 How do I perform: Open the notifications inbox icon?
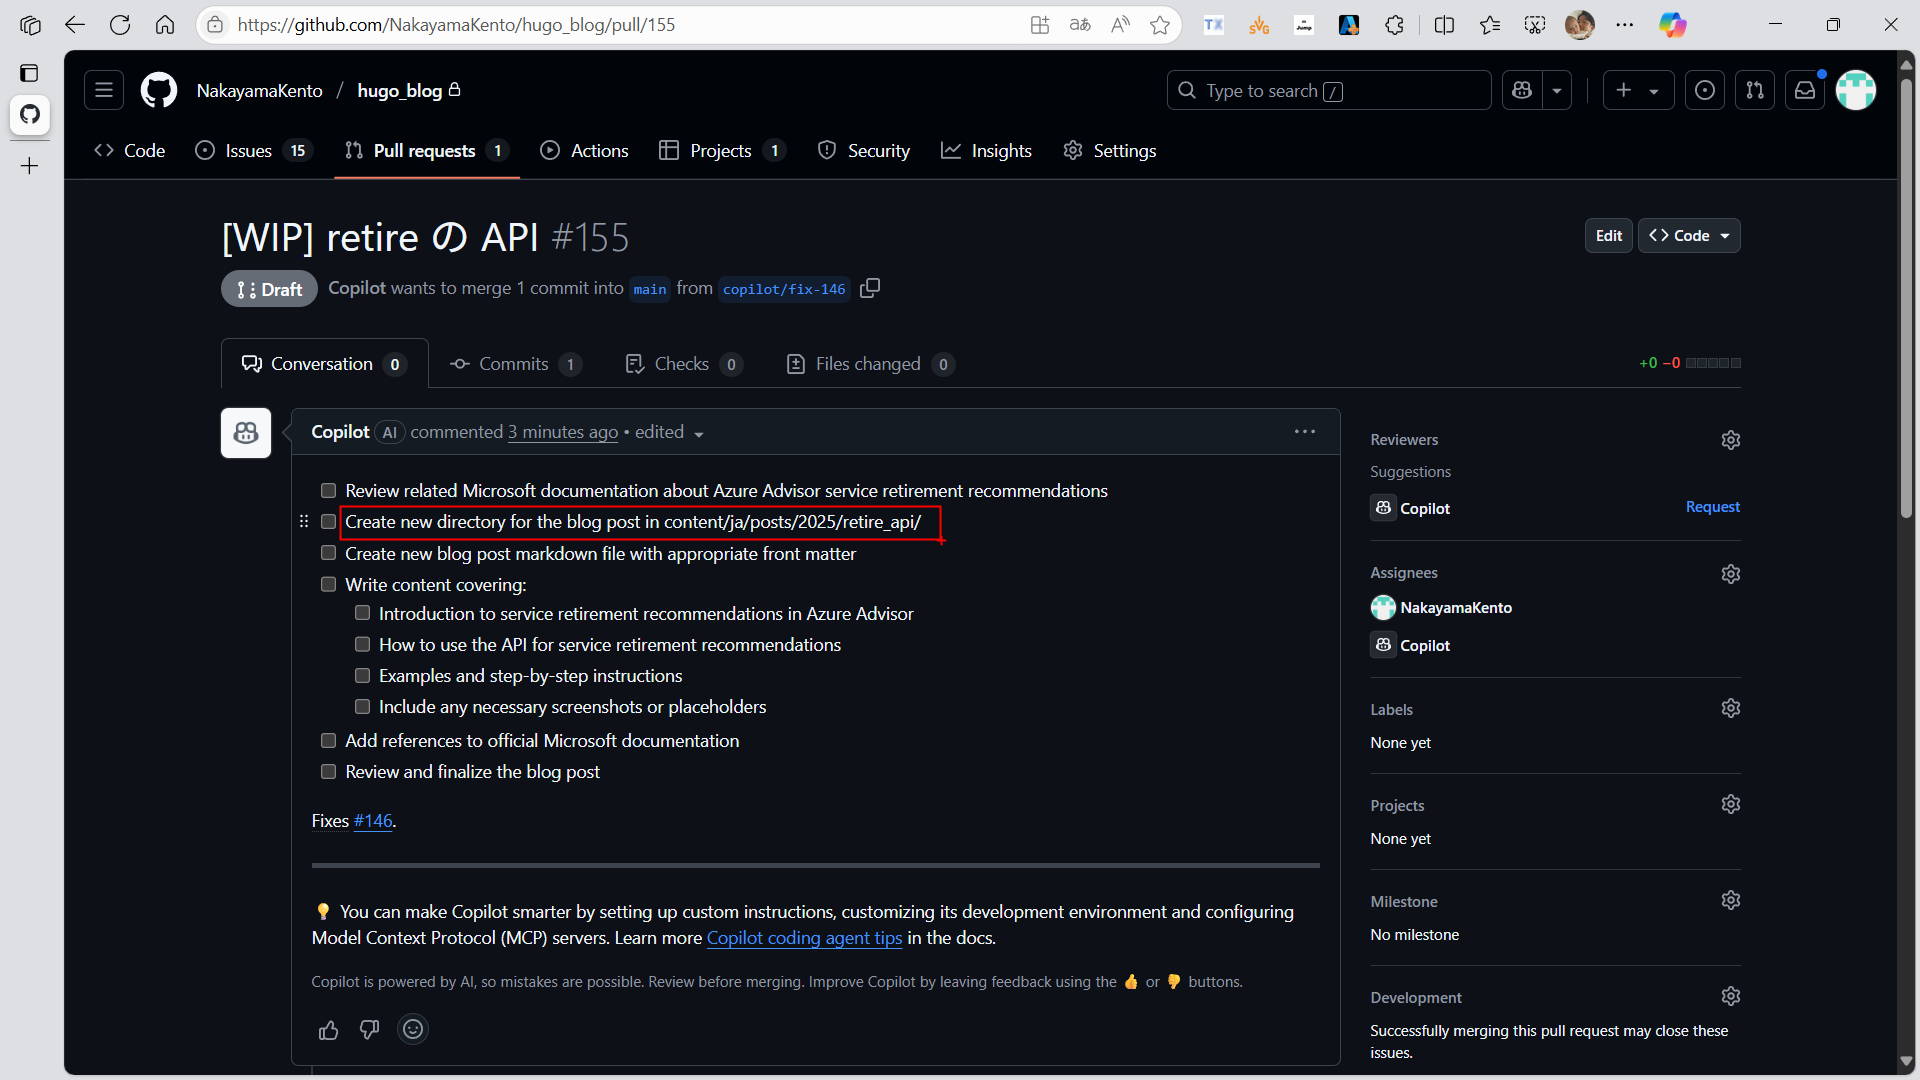(x=1805, y=91)
